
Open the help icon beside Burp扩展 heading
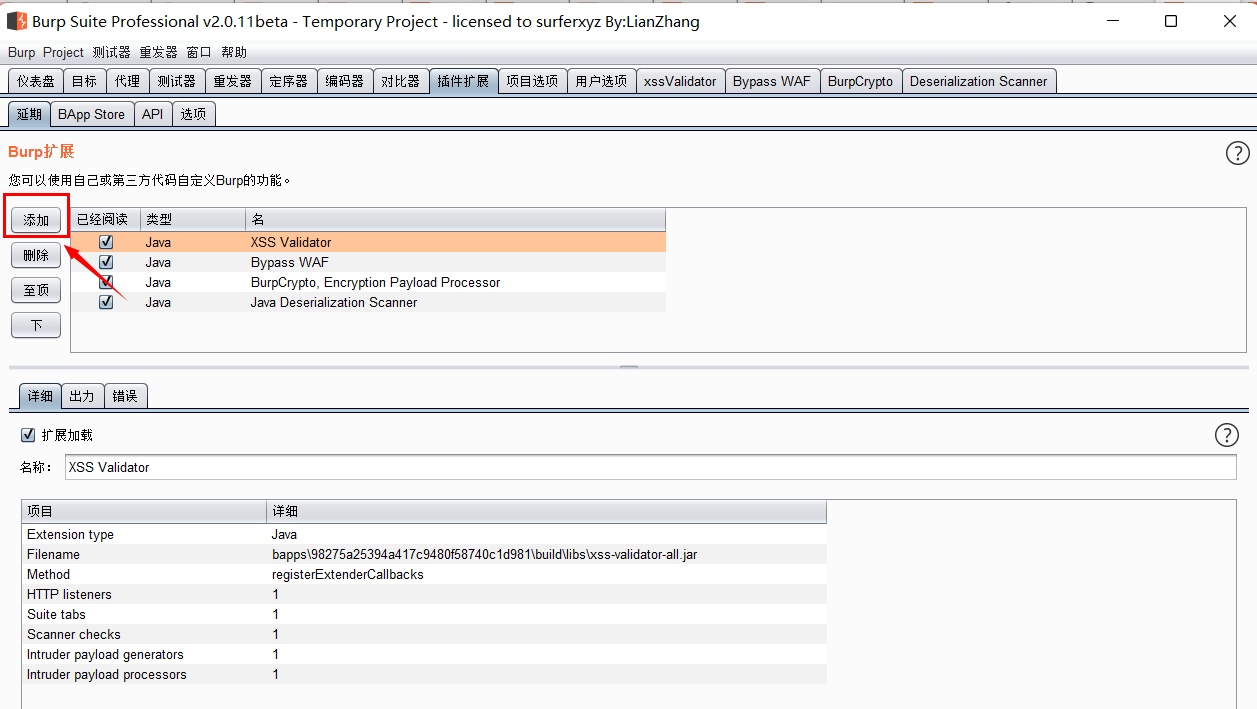click(1237, 153)
